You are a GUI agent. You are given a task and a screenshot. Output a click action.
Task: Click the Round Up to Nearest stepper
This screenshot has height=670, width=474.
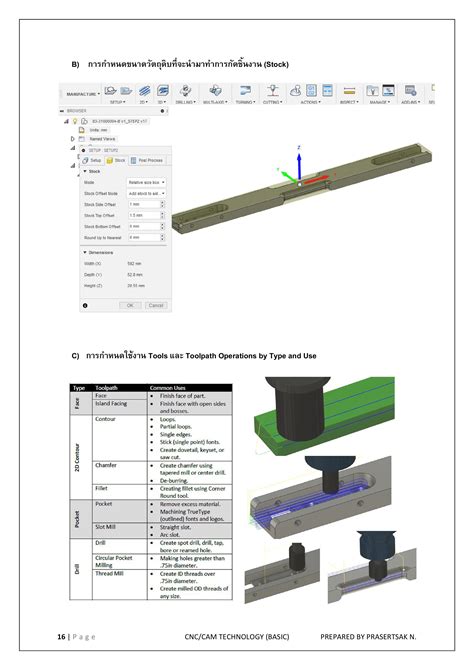(x=162, y=238)
